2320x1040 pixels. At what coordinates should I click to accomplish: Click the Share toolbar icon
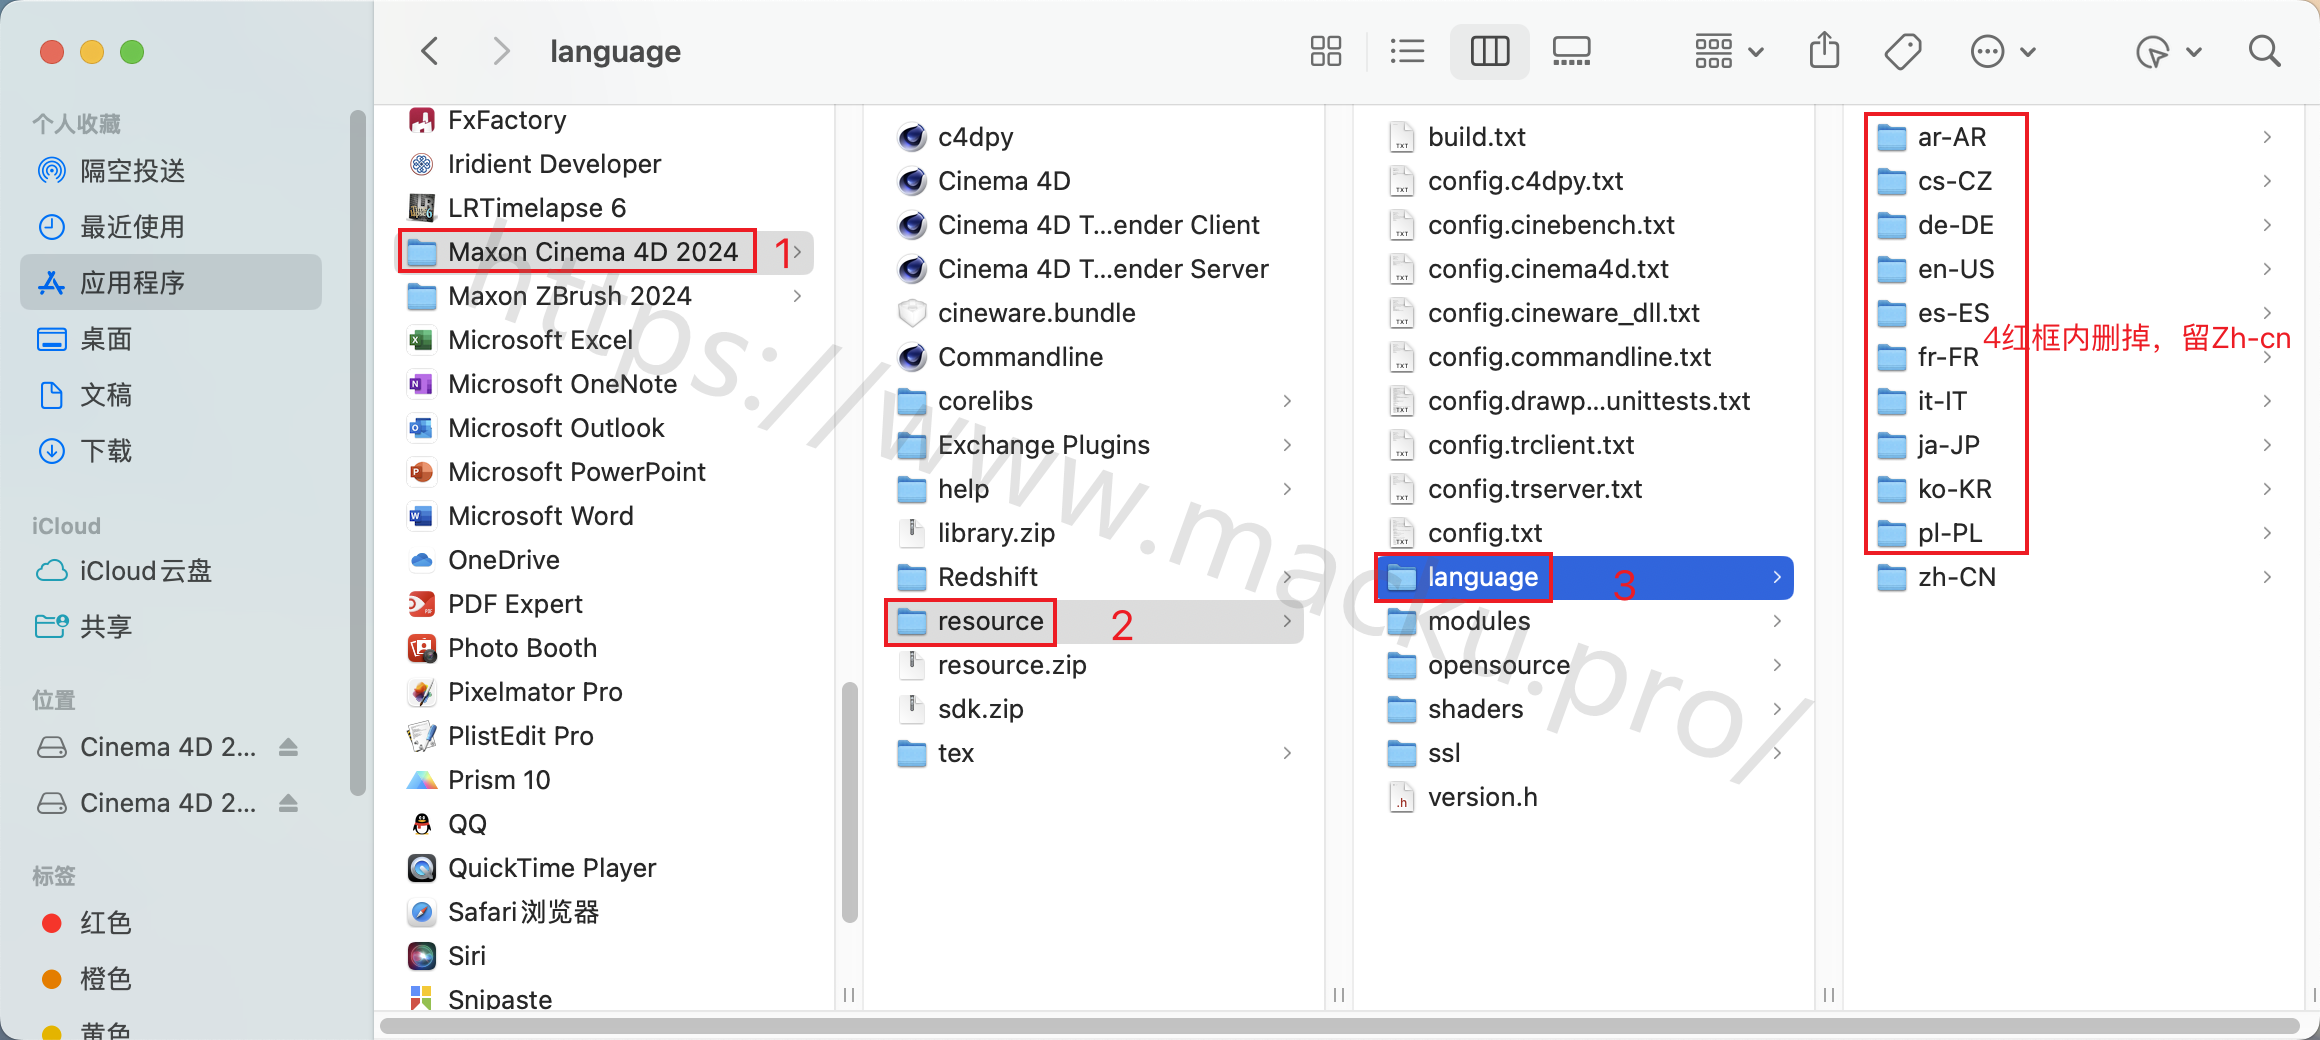(1824, 51)
